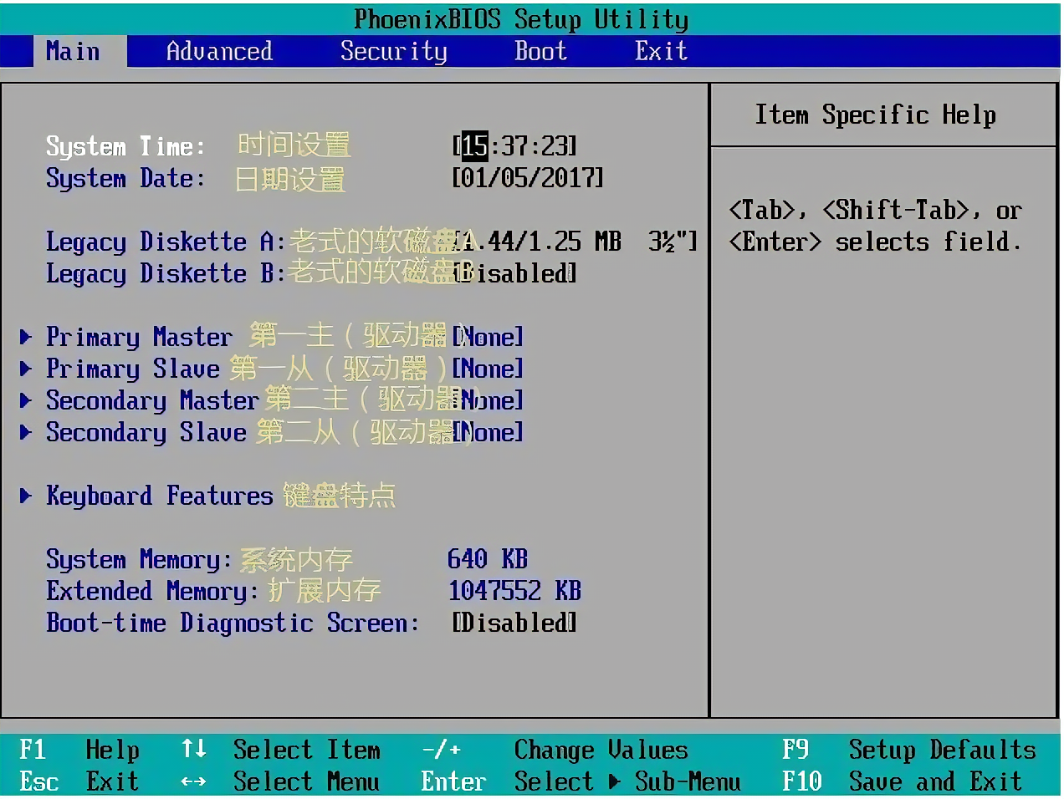
Task: Click the Tab, Shift-Tab help text
Action: 875,226
